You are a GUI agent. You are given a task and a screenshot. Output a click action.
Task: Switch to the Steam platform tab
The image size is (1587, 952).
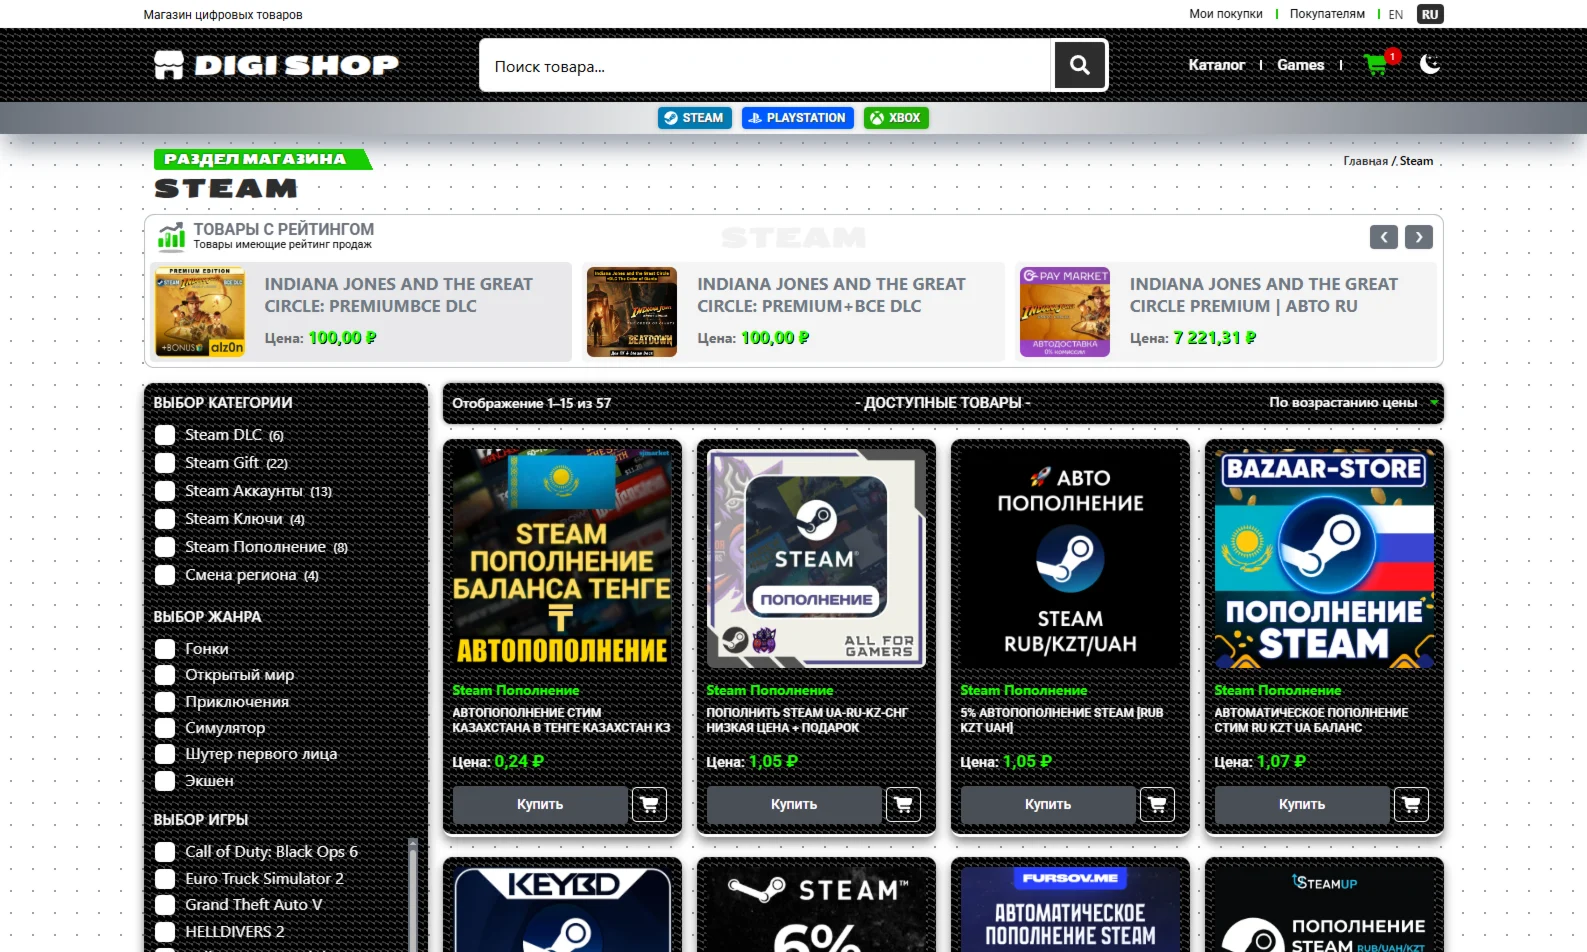[694, 118]
